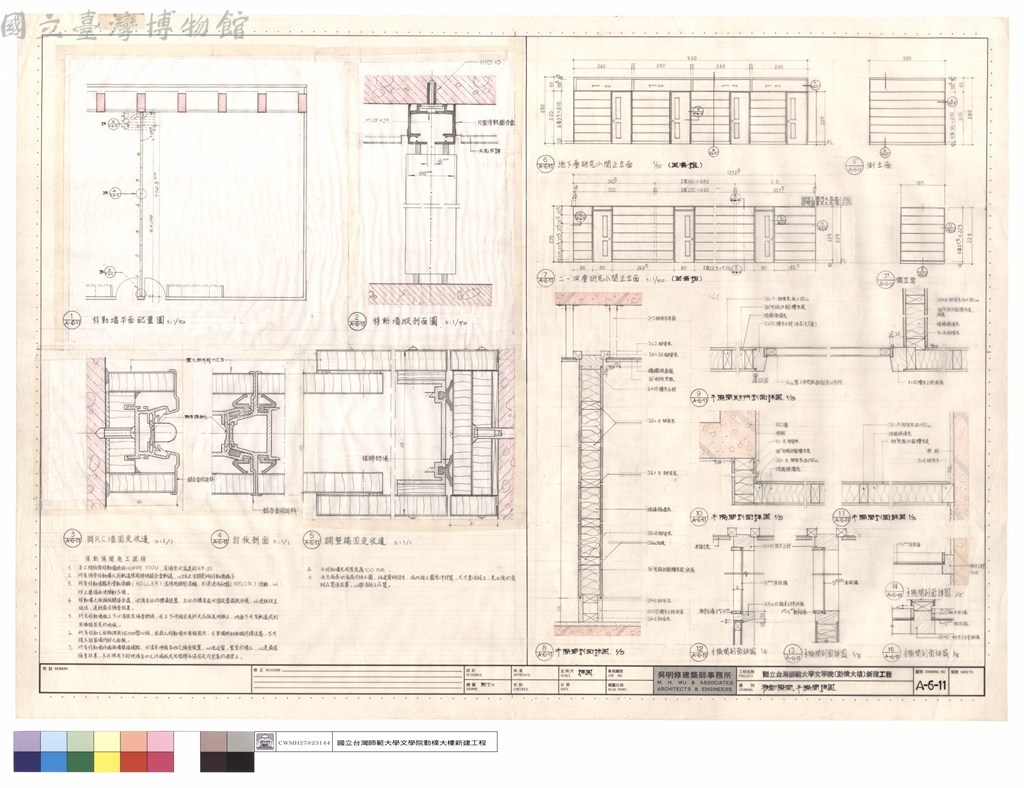Screen dimensions: 1024x788
Task: Click the 國立臺灣博物館 watermark at the top left
Action: 124,25
